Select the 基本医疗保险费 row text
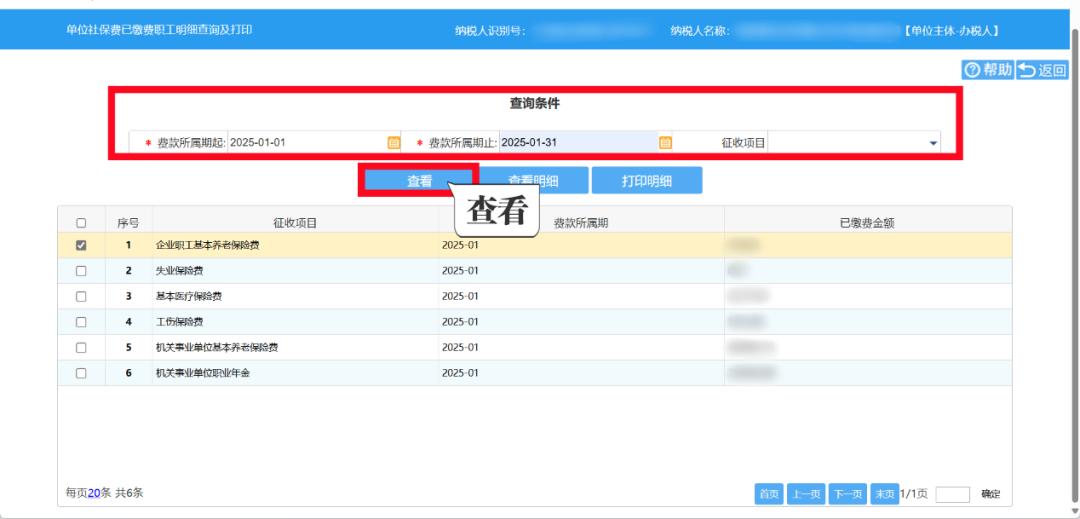 pyautogui.click(x=189, y=297)
